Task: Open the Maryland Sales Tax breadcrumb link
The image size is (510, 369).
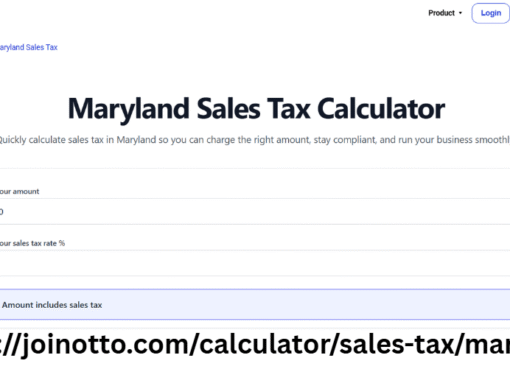Action: coord(29,47)
